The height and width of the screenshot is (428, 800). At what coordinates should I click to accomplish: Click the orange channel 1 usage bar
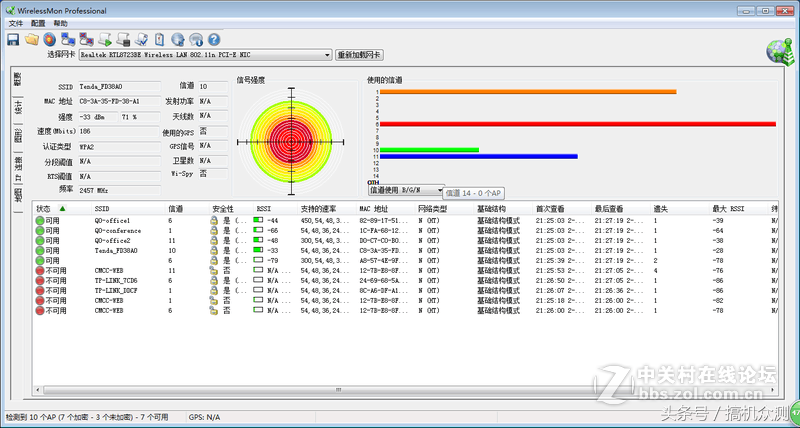click(528, 92)
